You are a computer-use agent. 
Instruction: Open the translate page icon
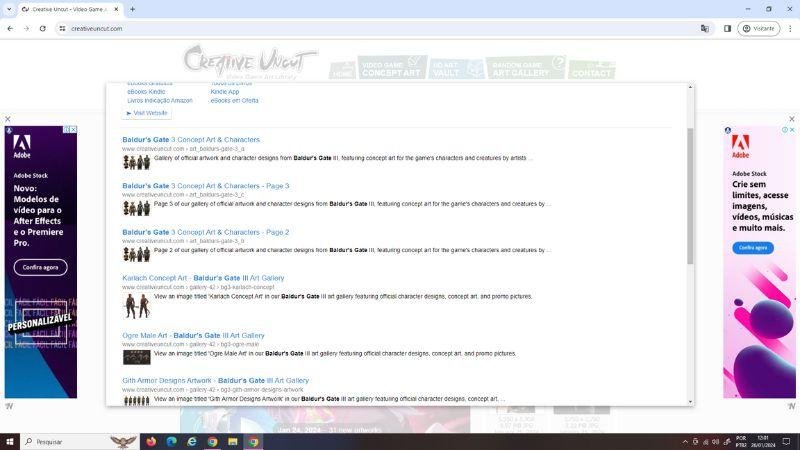[705, 29]
